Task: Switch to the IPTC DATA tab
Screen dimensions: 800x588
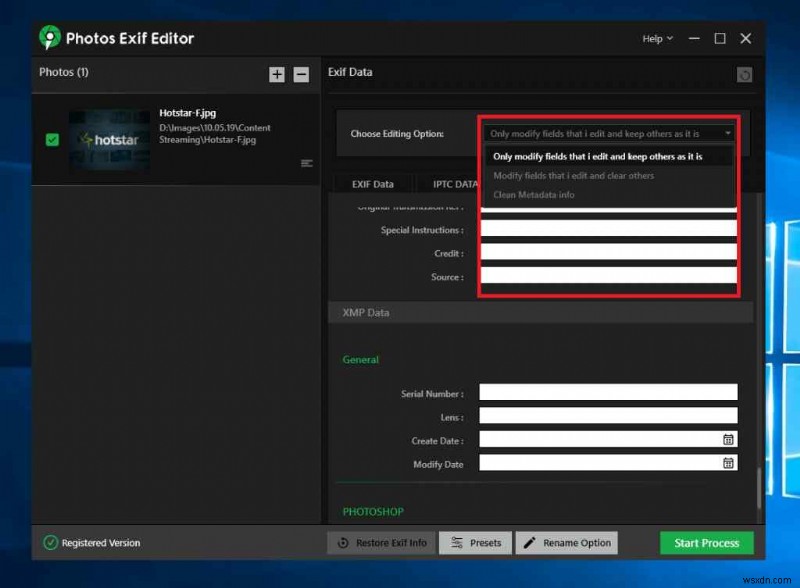Action: [x=455, y=184]
